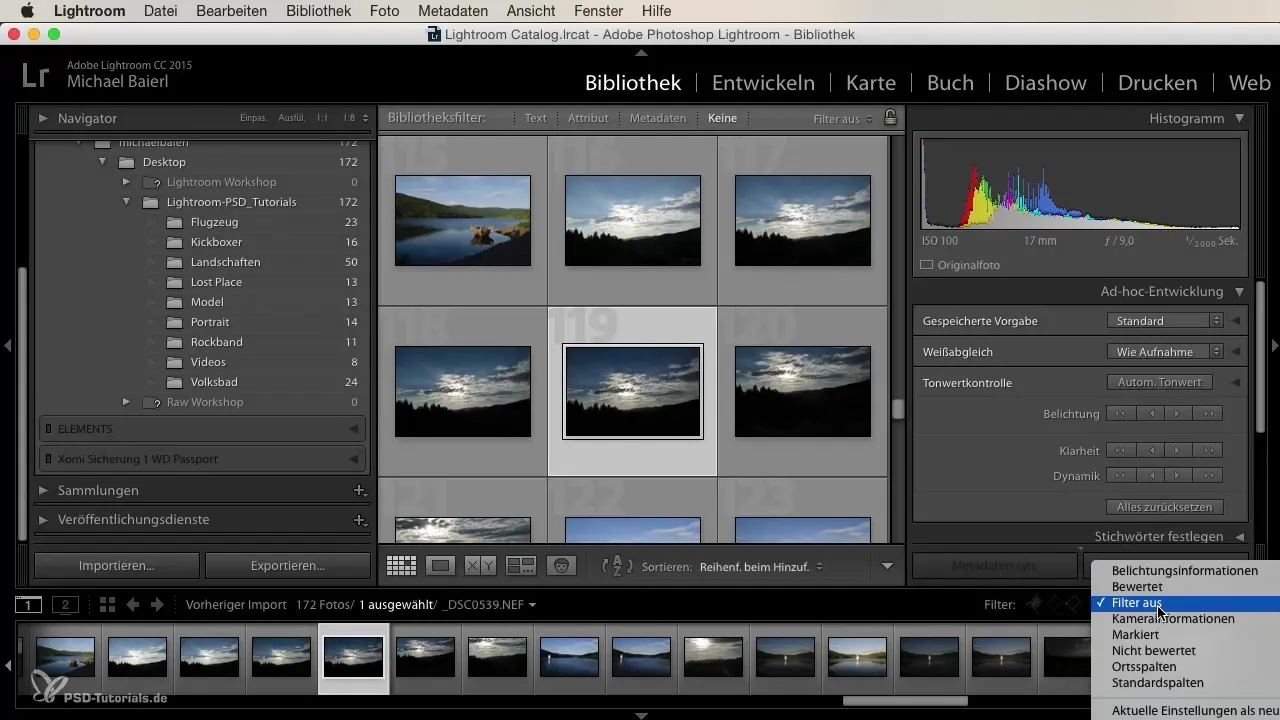Choose Ortsspalten filter preset
Viewport: 1280px width, 720px height.
[1144, 667]
